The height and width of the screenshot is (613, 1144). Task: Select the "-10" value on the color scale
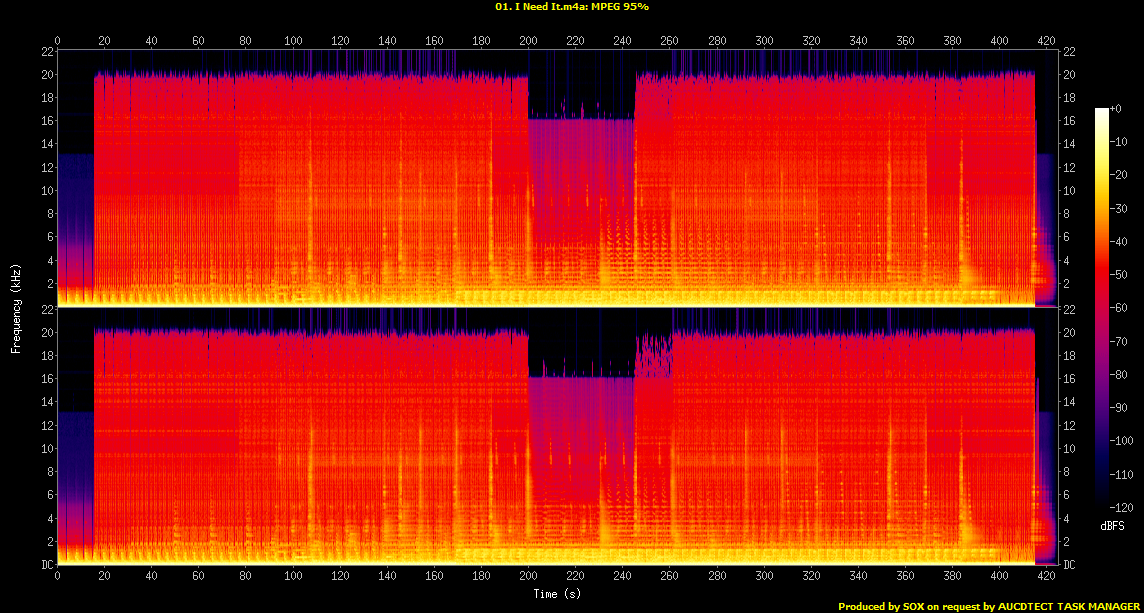[1118, 142]
